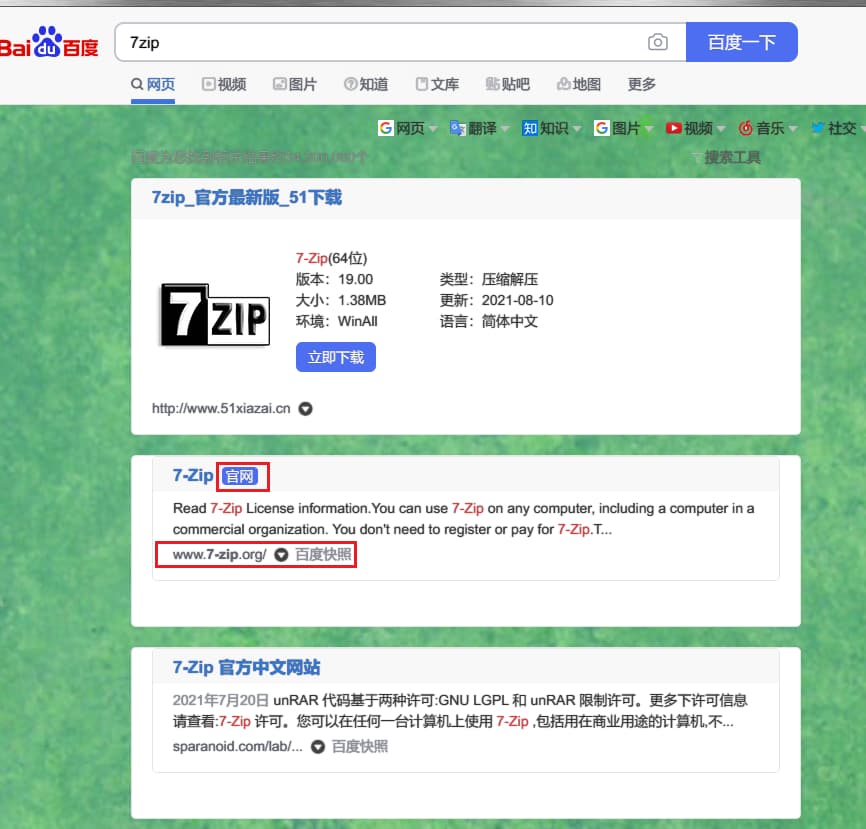Open the 翻译 translate shortcut
Image resolution: width=866 pixels, height=829 pixels.
point(474,128)
